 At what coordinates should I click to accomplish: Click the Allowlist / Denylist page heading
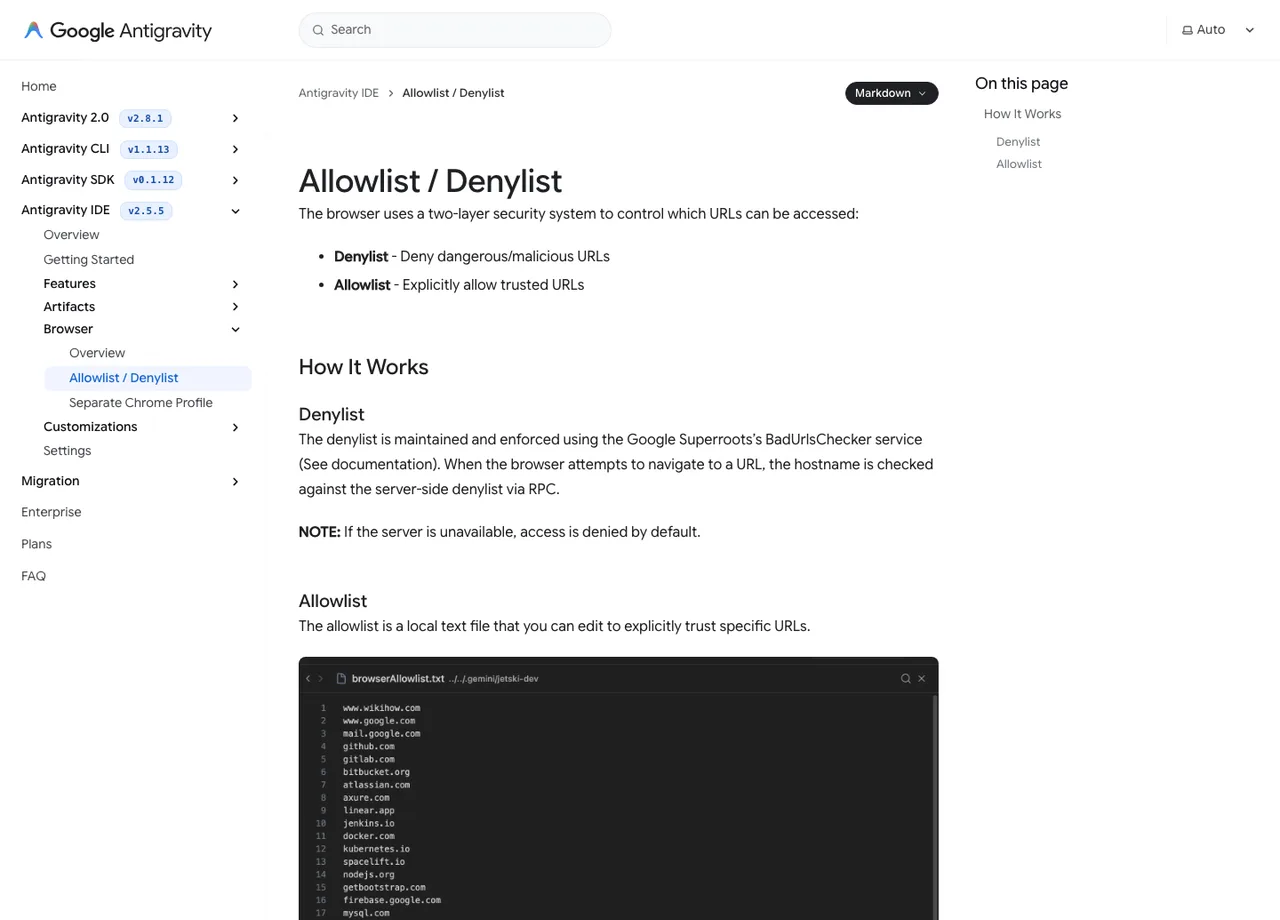430,181
